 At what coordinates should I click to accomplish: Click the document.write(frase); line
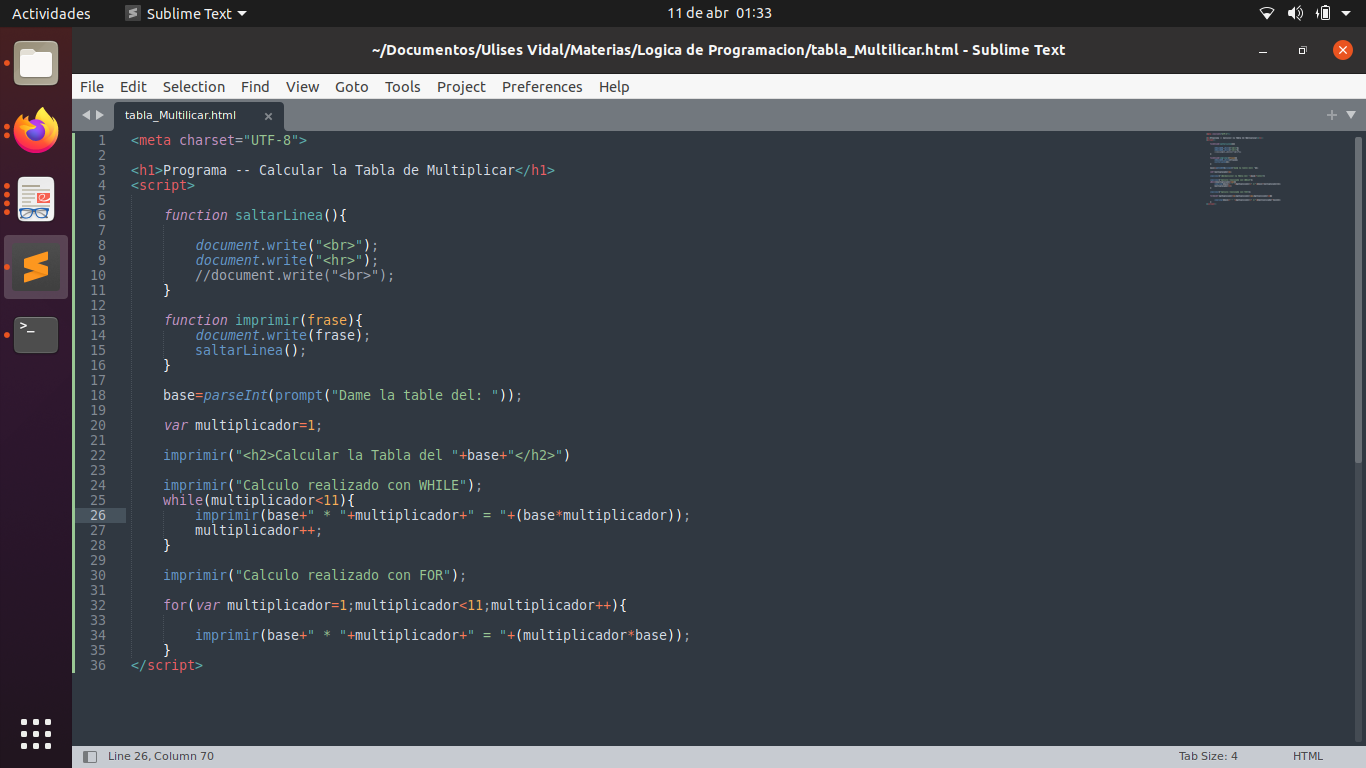coord(283,335)
